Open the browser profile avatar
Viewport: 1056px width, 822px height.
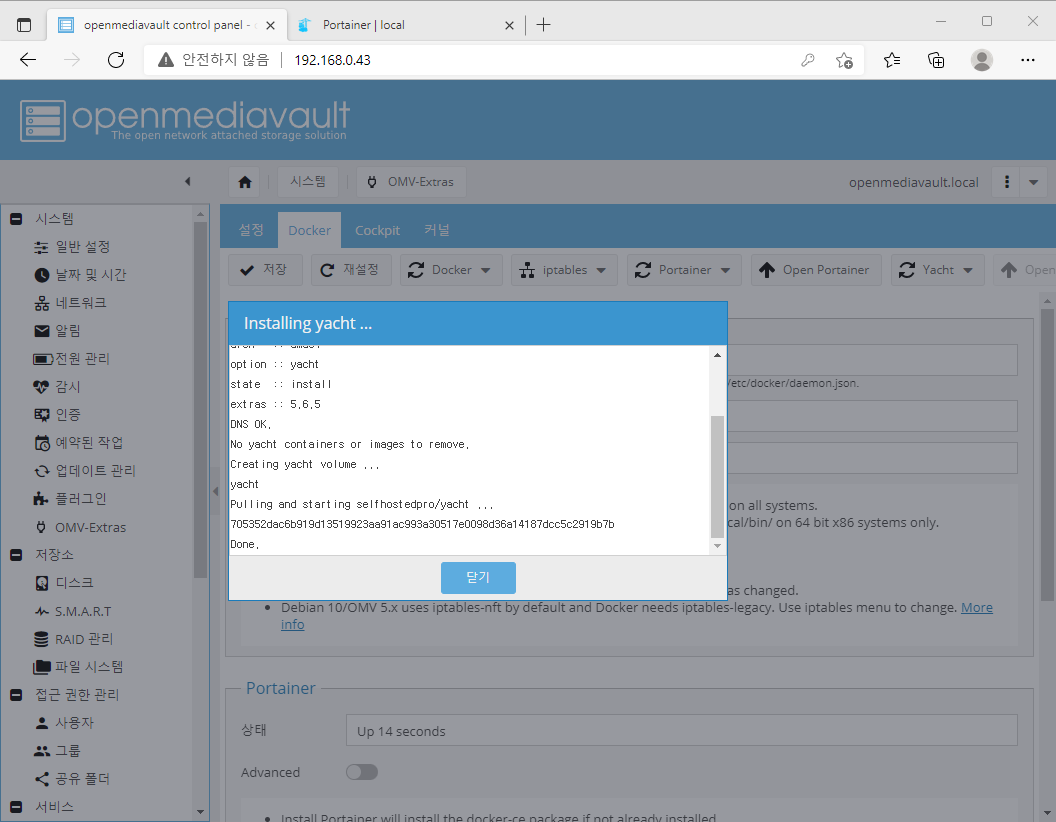click(982, 60)
